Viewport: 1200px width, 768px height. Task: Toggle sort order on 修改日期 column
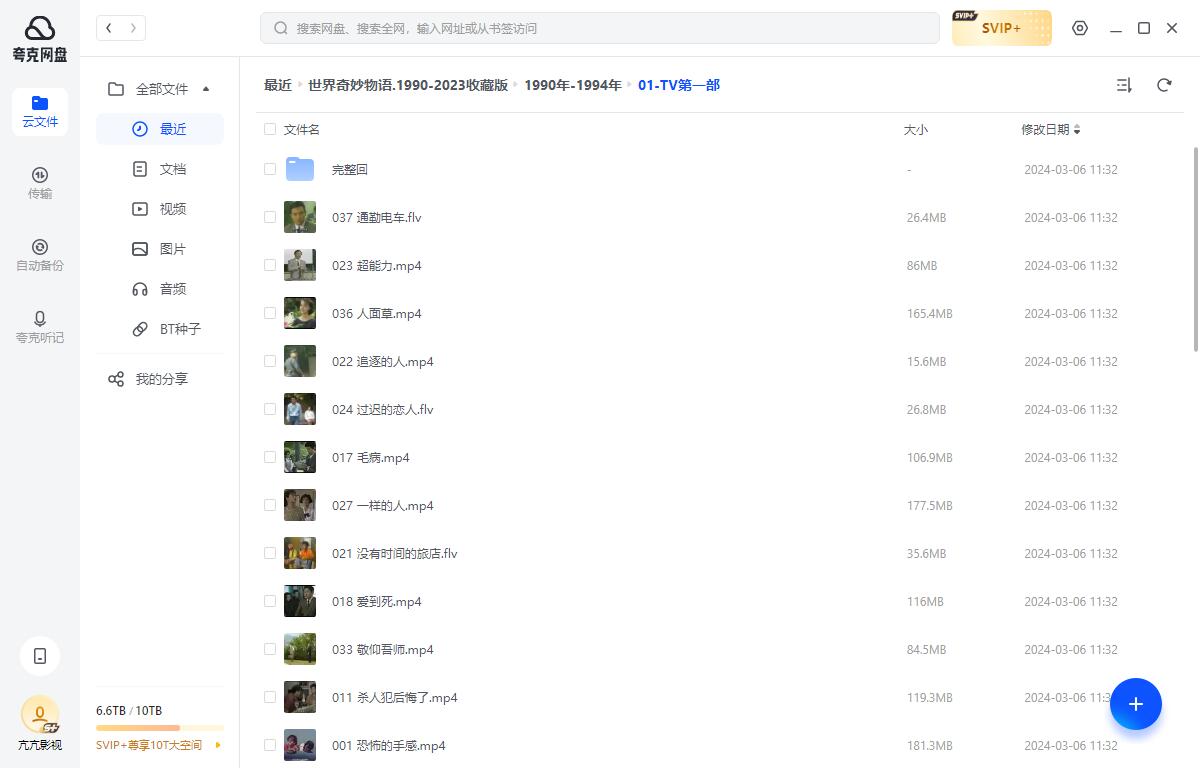point(1050,130)
